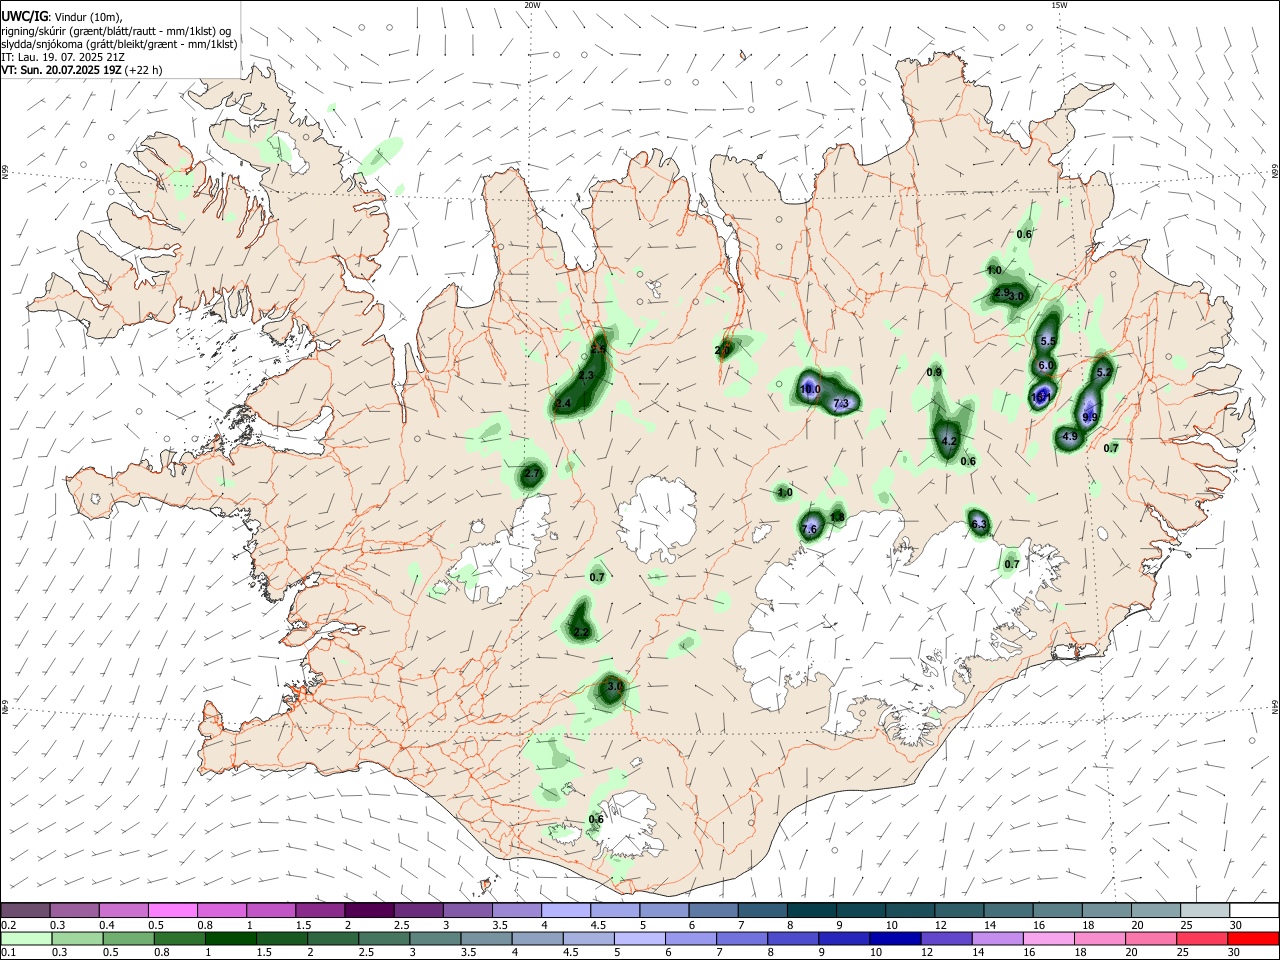Click the 2.0 precipitation label
This screenshot has height=960, width=1280.
723,350
